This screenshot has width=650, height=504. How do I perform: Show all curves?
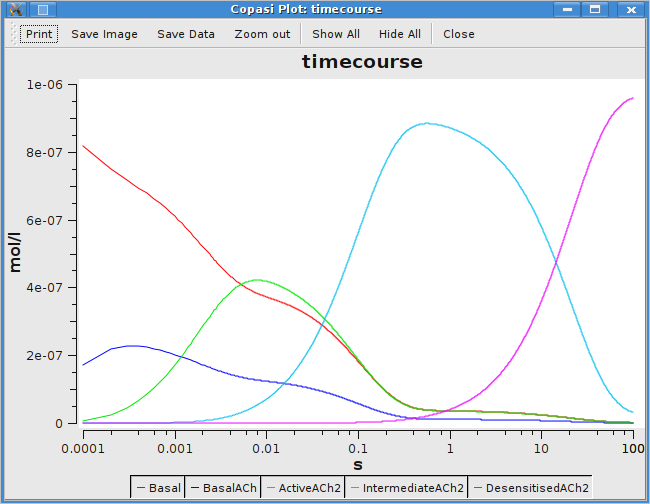point(336,34)
